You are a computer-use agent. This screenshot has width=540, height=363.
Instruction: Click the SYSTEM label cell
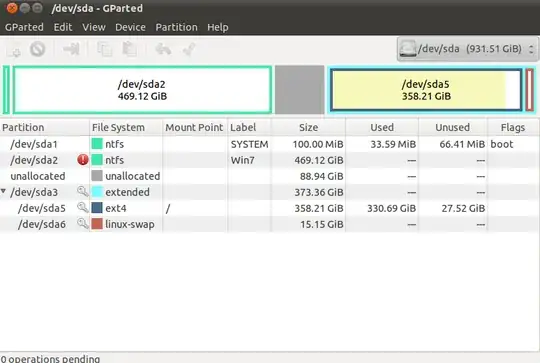pos(249,144)
